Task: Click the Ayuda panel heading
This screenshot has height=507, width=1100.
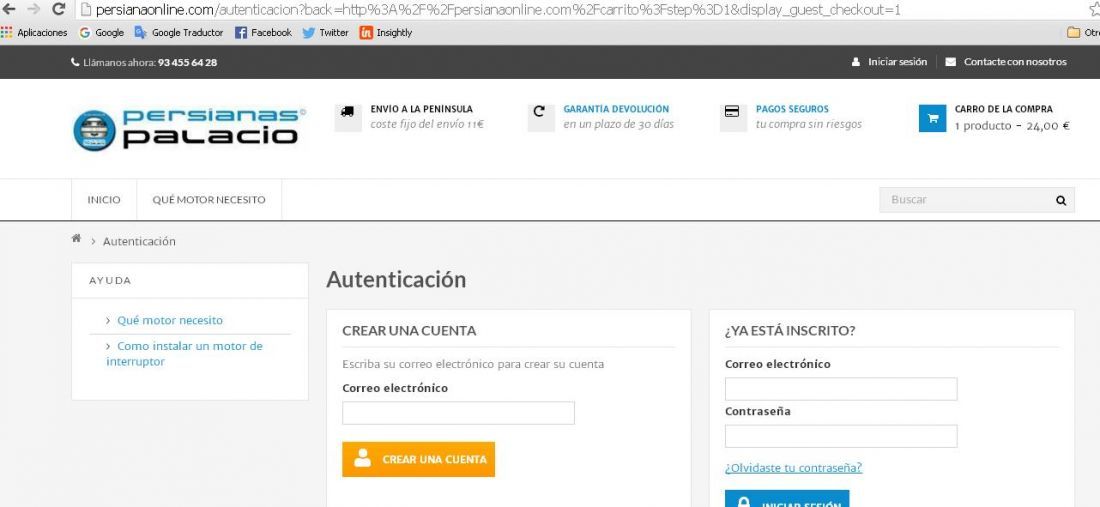Action: (110, 280)
